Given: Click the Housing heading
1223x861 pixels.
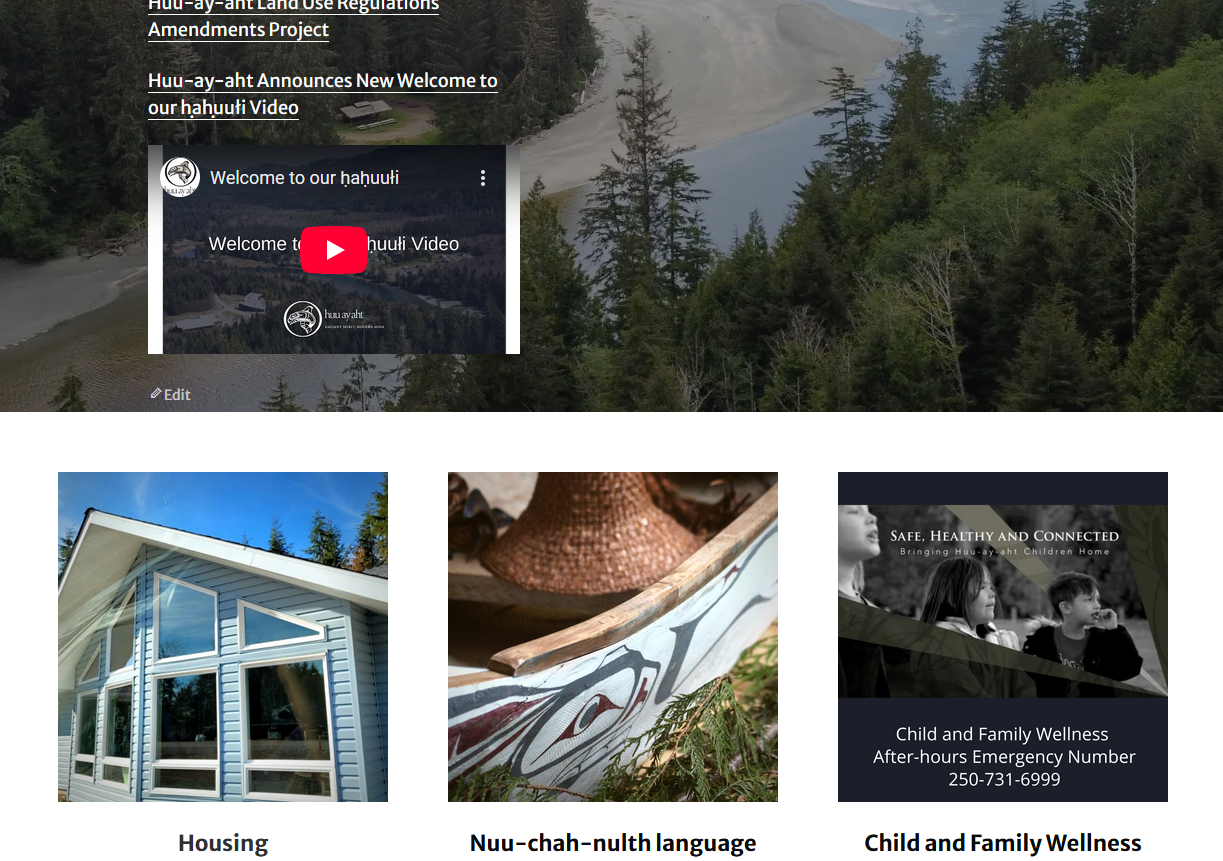Looking at the screenshot, I should pos(223,843).
